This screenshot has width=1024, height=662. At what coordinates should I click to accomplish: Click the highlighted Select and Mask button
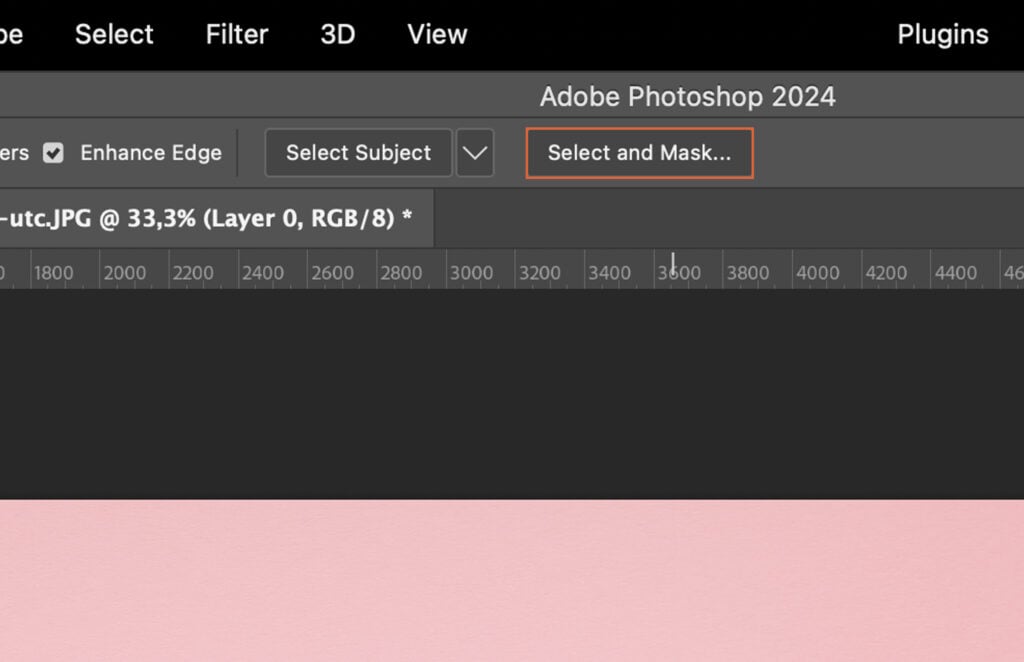[x=639, y=153]
